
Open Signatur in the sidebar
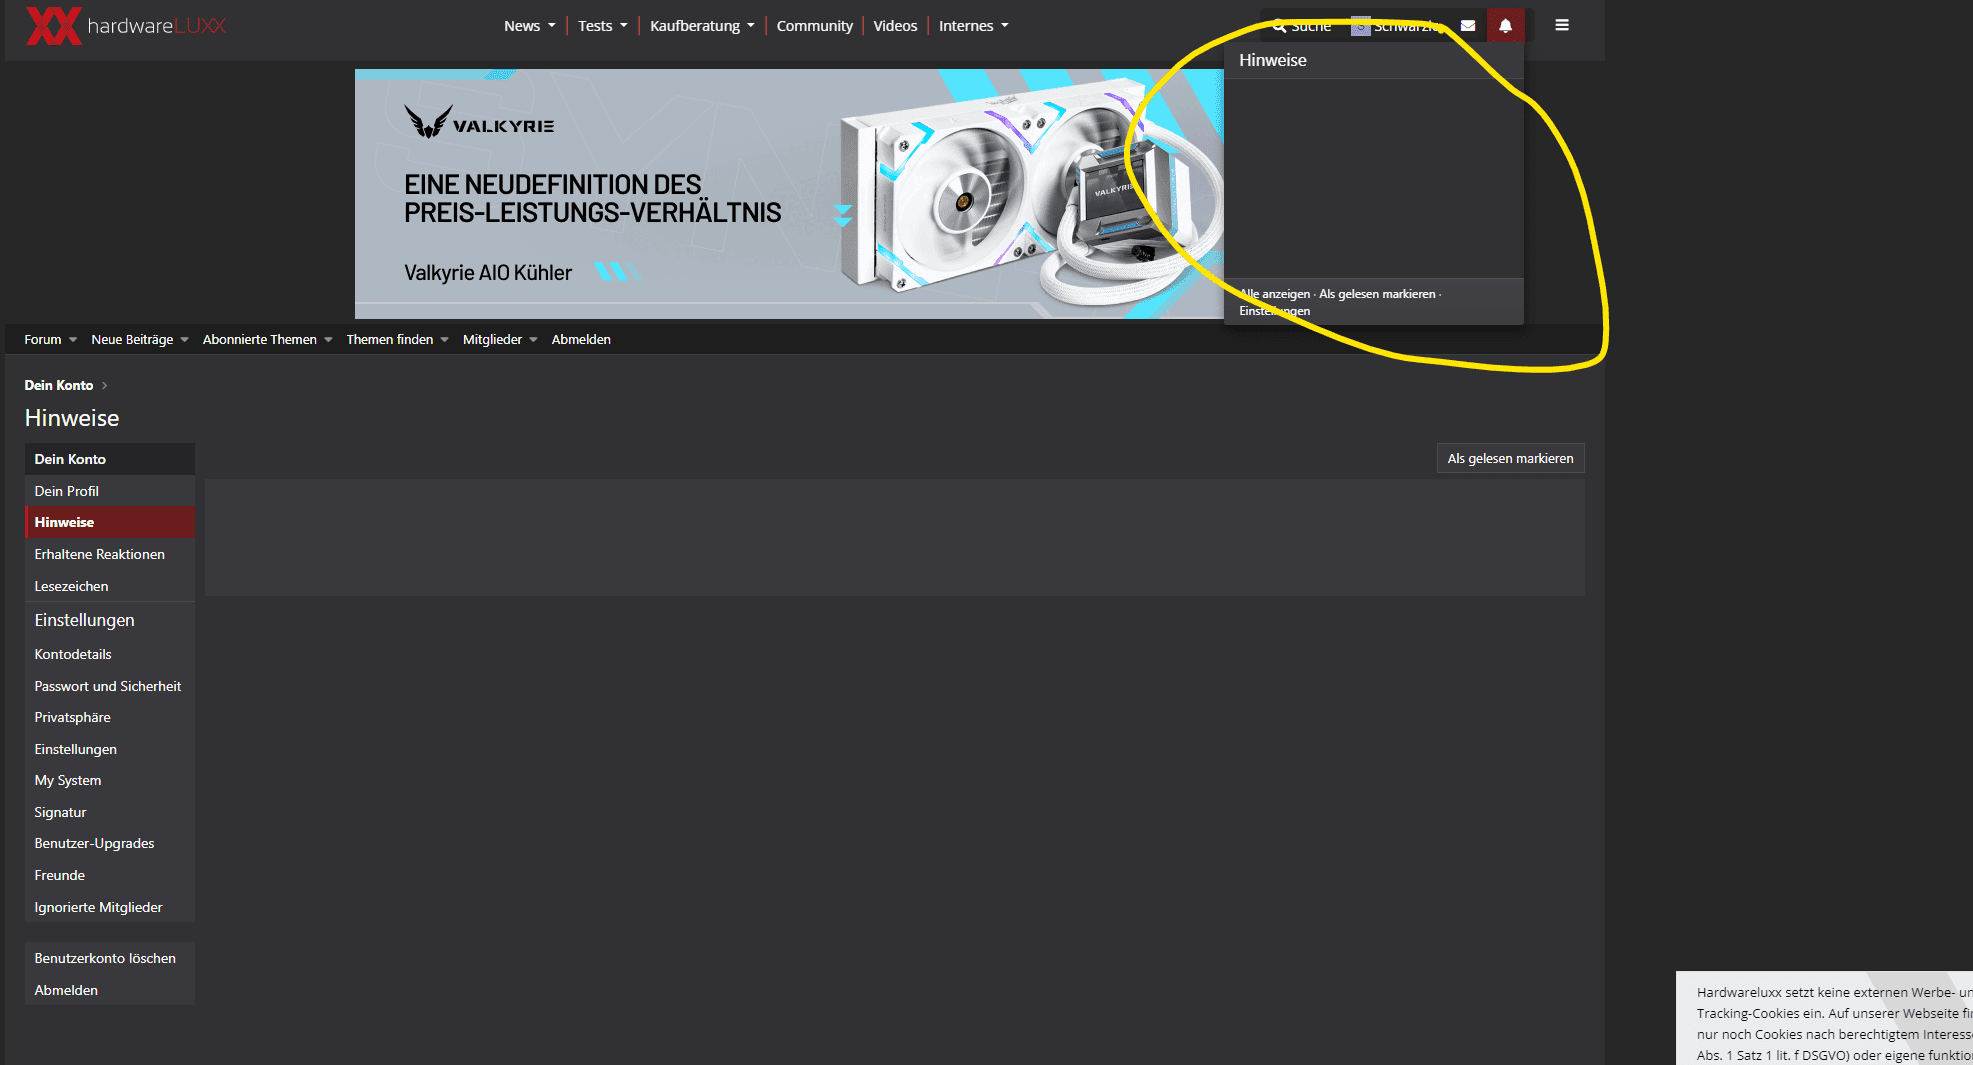[x=109, y=812]
